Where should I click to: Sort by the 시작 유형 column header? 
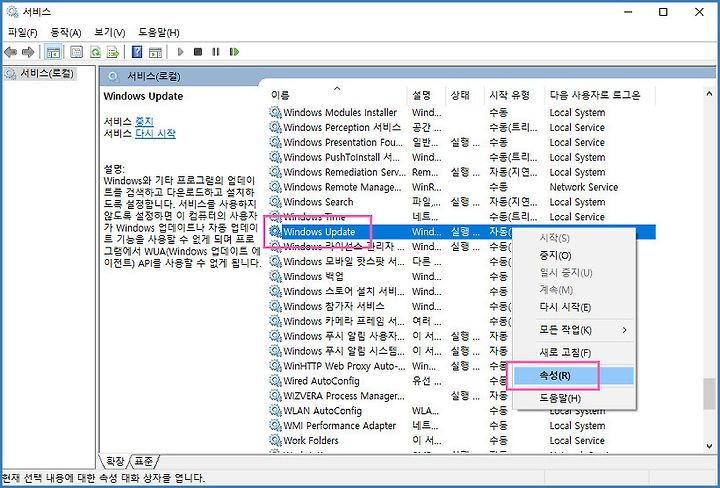[x=514, y=95]
